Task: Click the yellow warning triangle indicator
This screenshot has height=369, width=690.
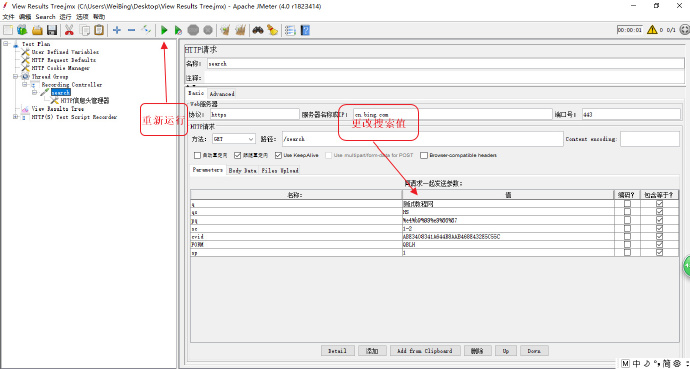Action: 652,29
